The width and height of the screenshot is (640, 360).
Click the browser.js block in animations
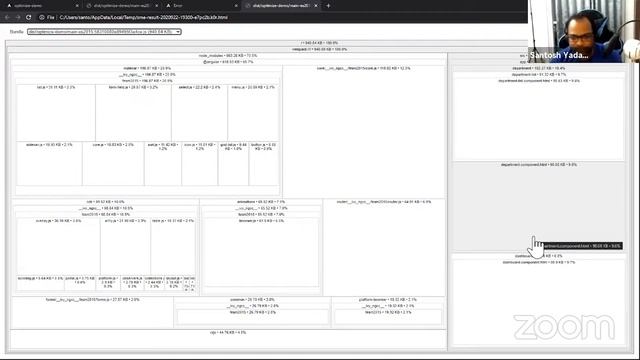pyautogui.click(x=261, y=252)
